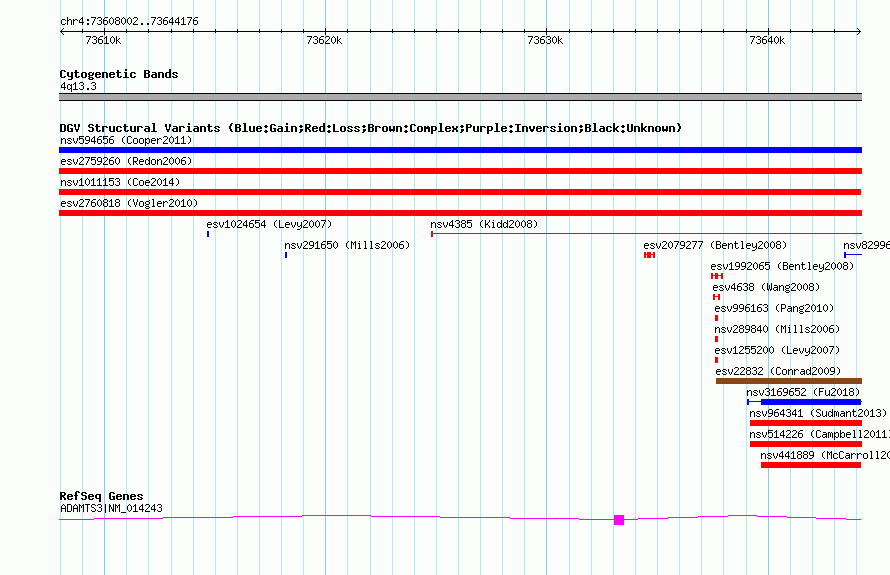The image size is (890, 575).
Task: Click the brown esv22832 Conrad2009 complex bar
Action: 789,381
